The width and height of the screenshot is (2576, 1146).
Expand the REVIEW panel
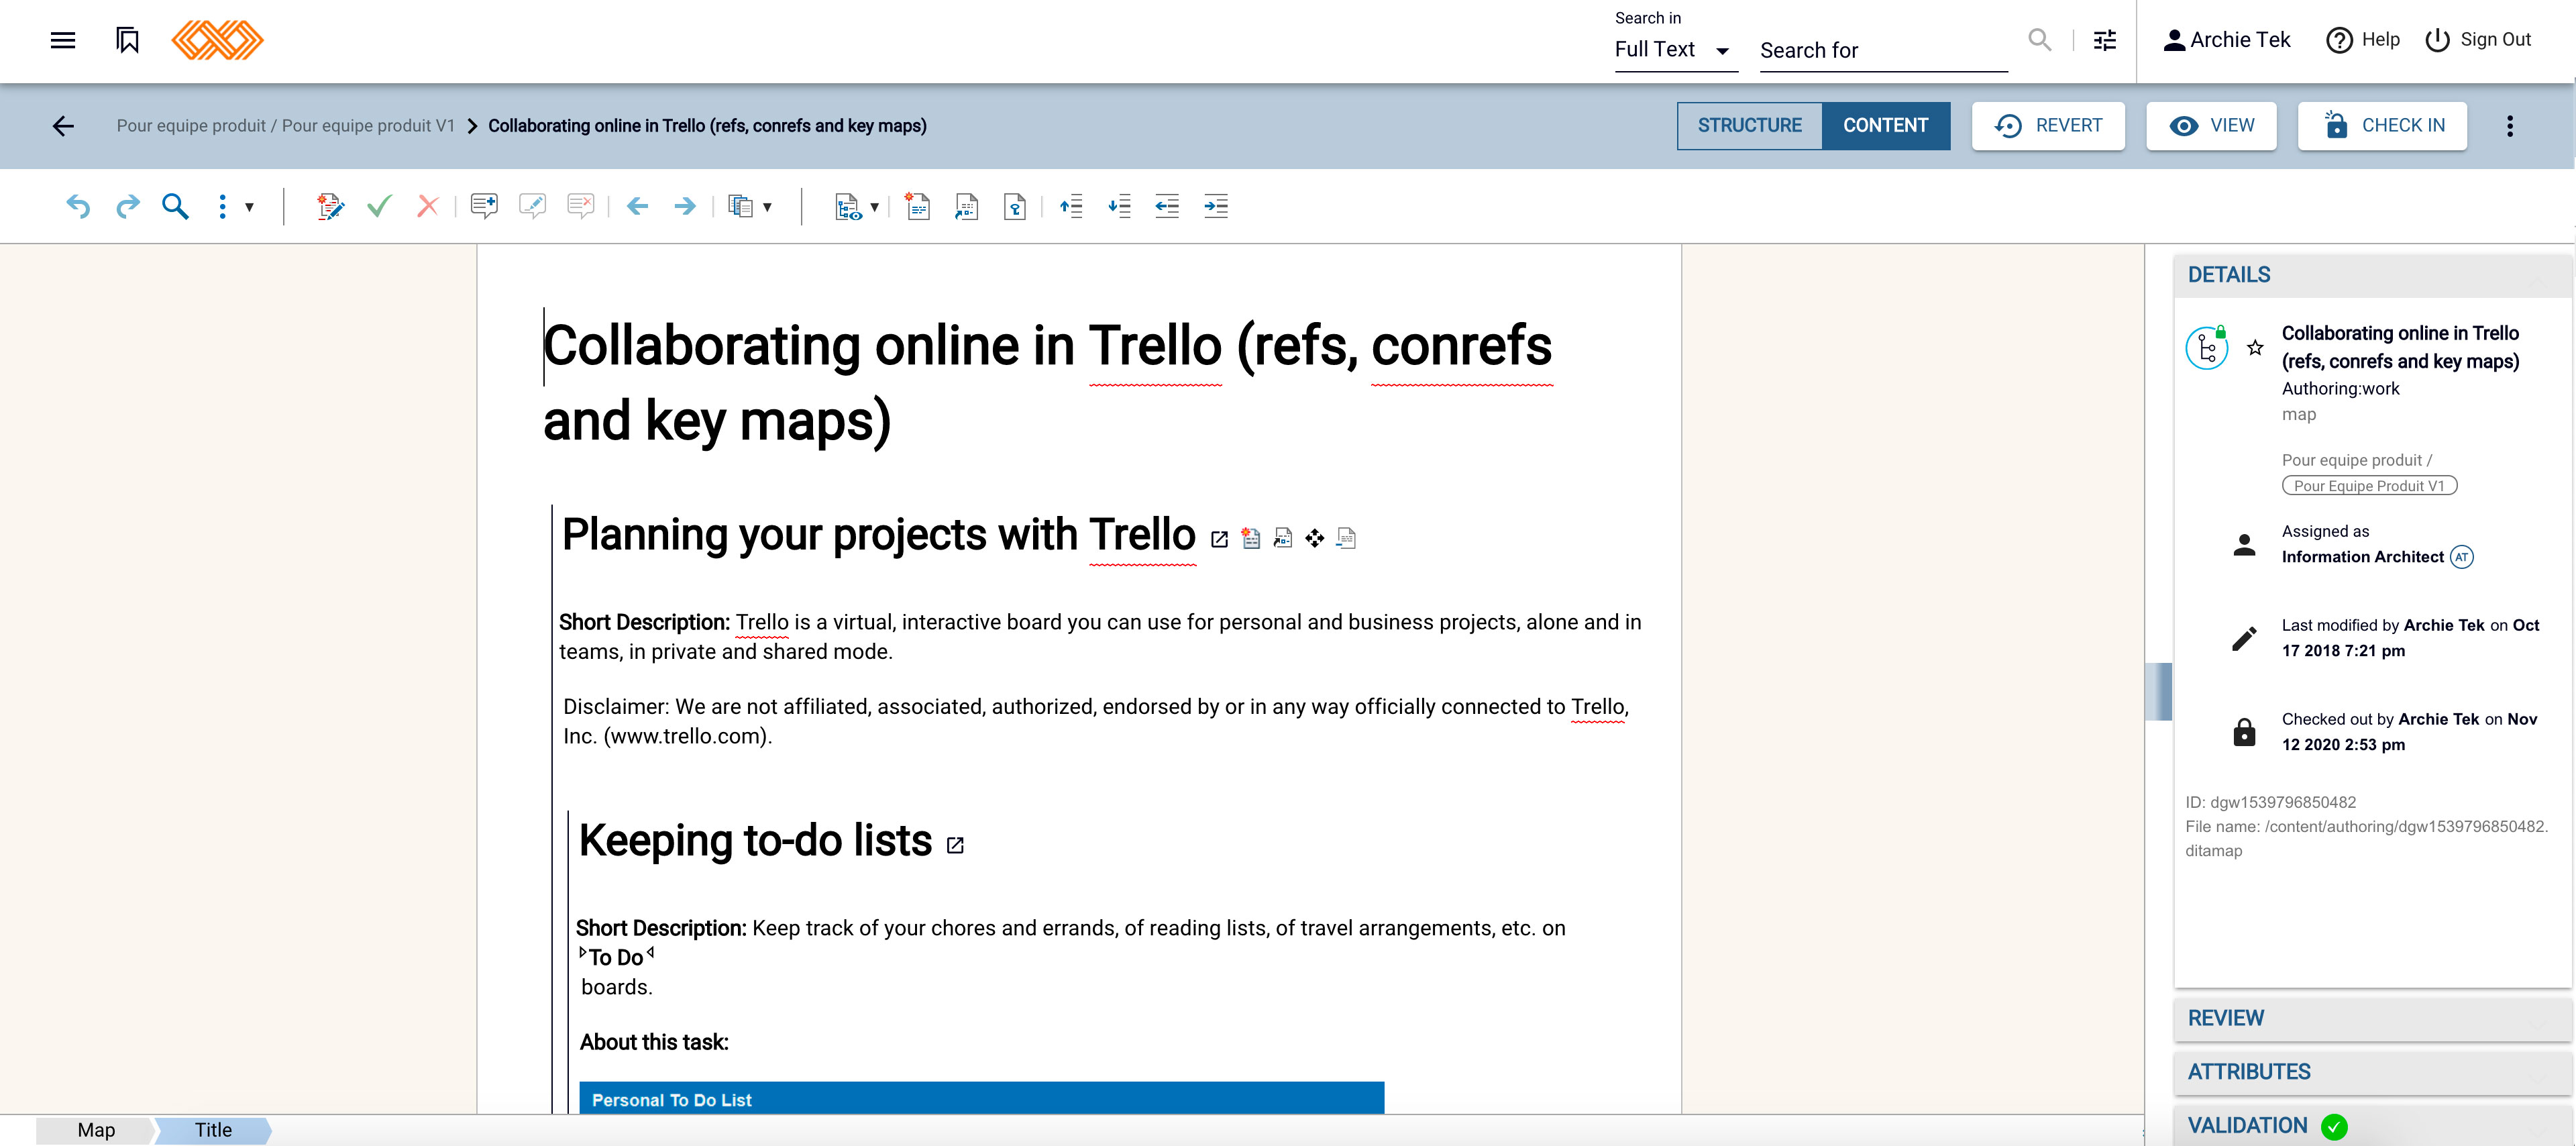(x=2372, y=1019)
